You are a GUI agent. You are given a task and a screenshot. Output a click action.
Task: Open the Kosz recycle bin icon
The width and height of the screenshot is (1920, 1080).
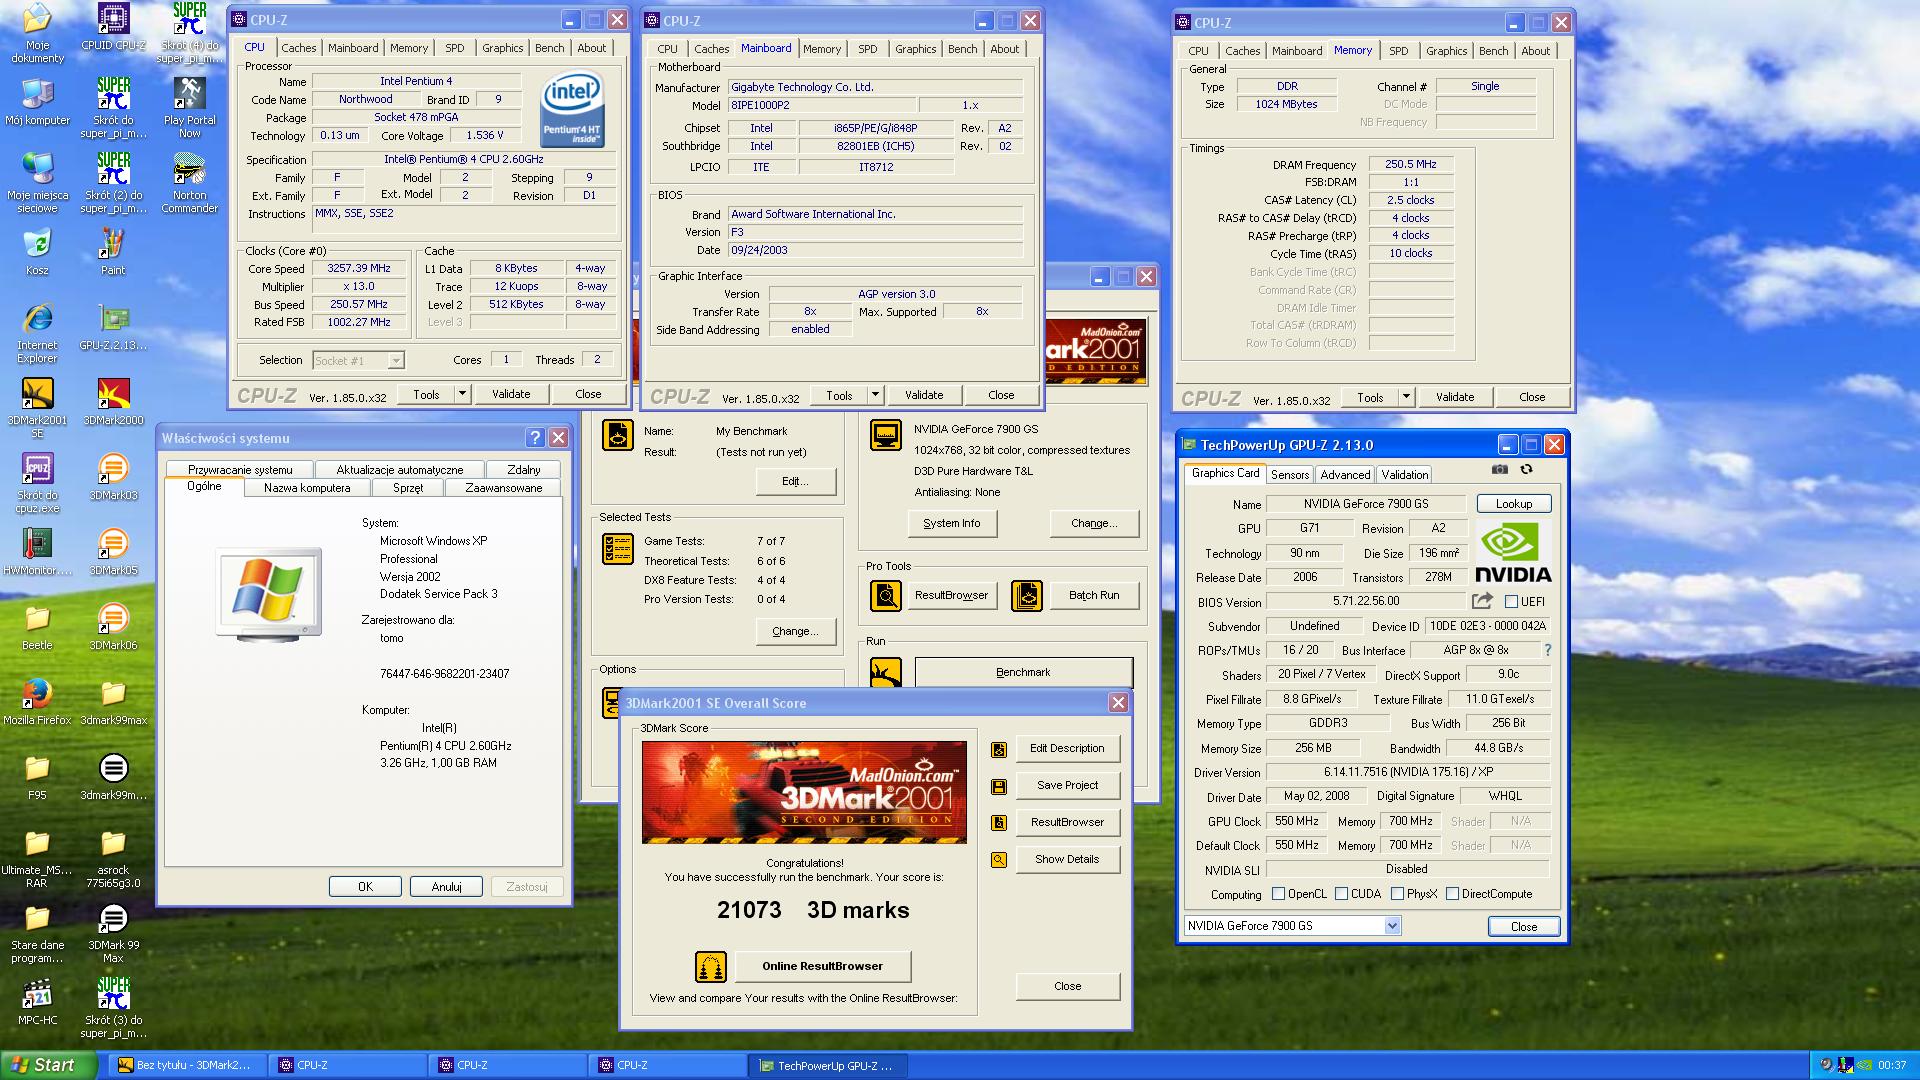(x=37, y=251)
